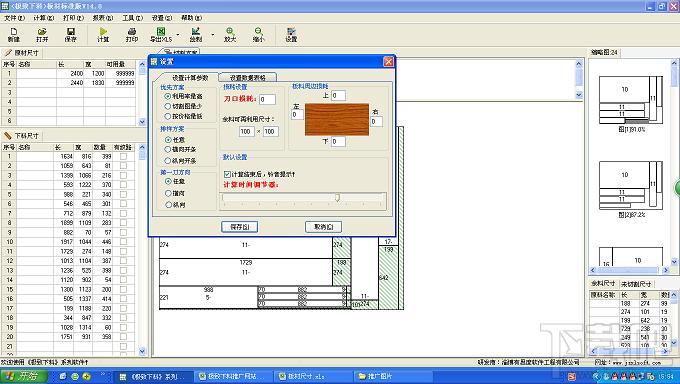
Task: Click the 上 margin input field
Action: (x=338, y=95)
